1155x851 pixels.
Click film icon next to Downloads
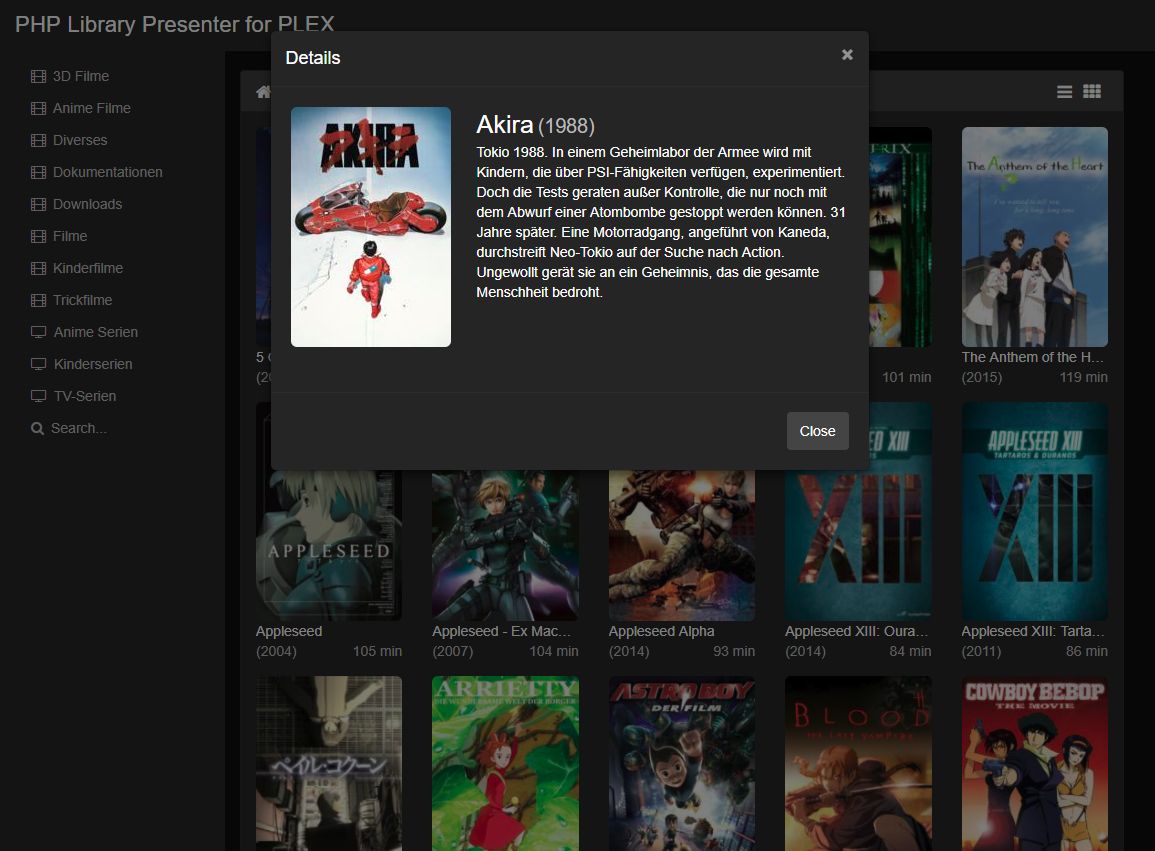click(x=39, y=204)
